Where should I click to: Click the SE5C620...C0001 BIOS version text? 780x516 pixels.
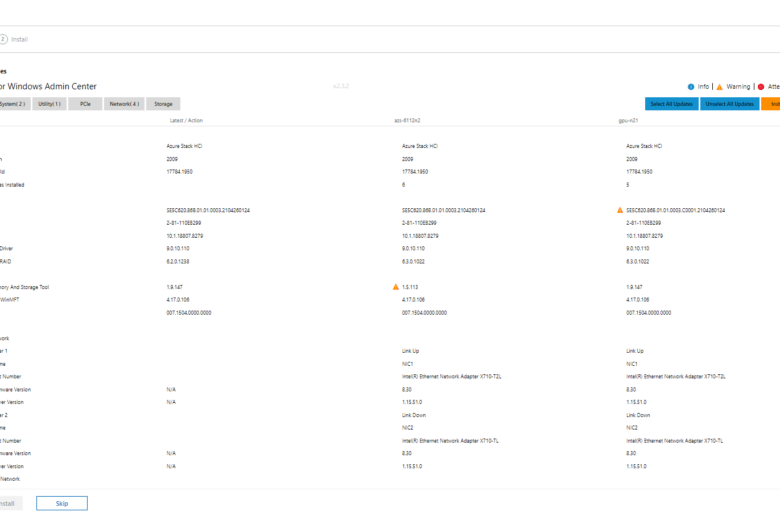(x=676, y=210)
